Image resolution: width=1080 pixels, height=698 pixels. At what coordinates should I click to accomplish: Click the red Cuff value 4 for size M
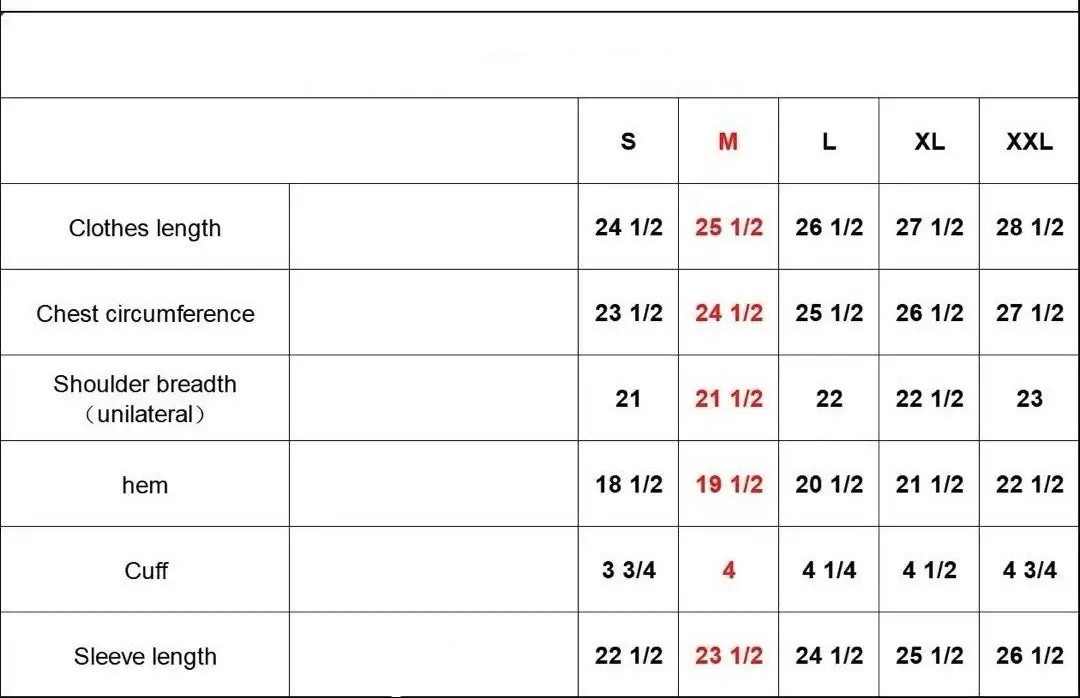(x=728, y=570)
